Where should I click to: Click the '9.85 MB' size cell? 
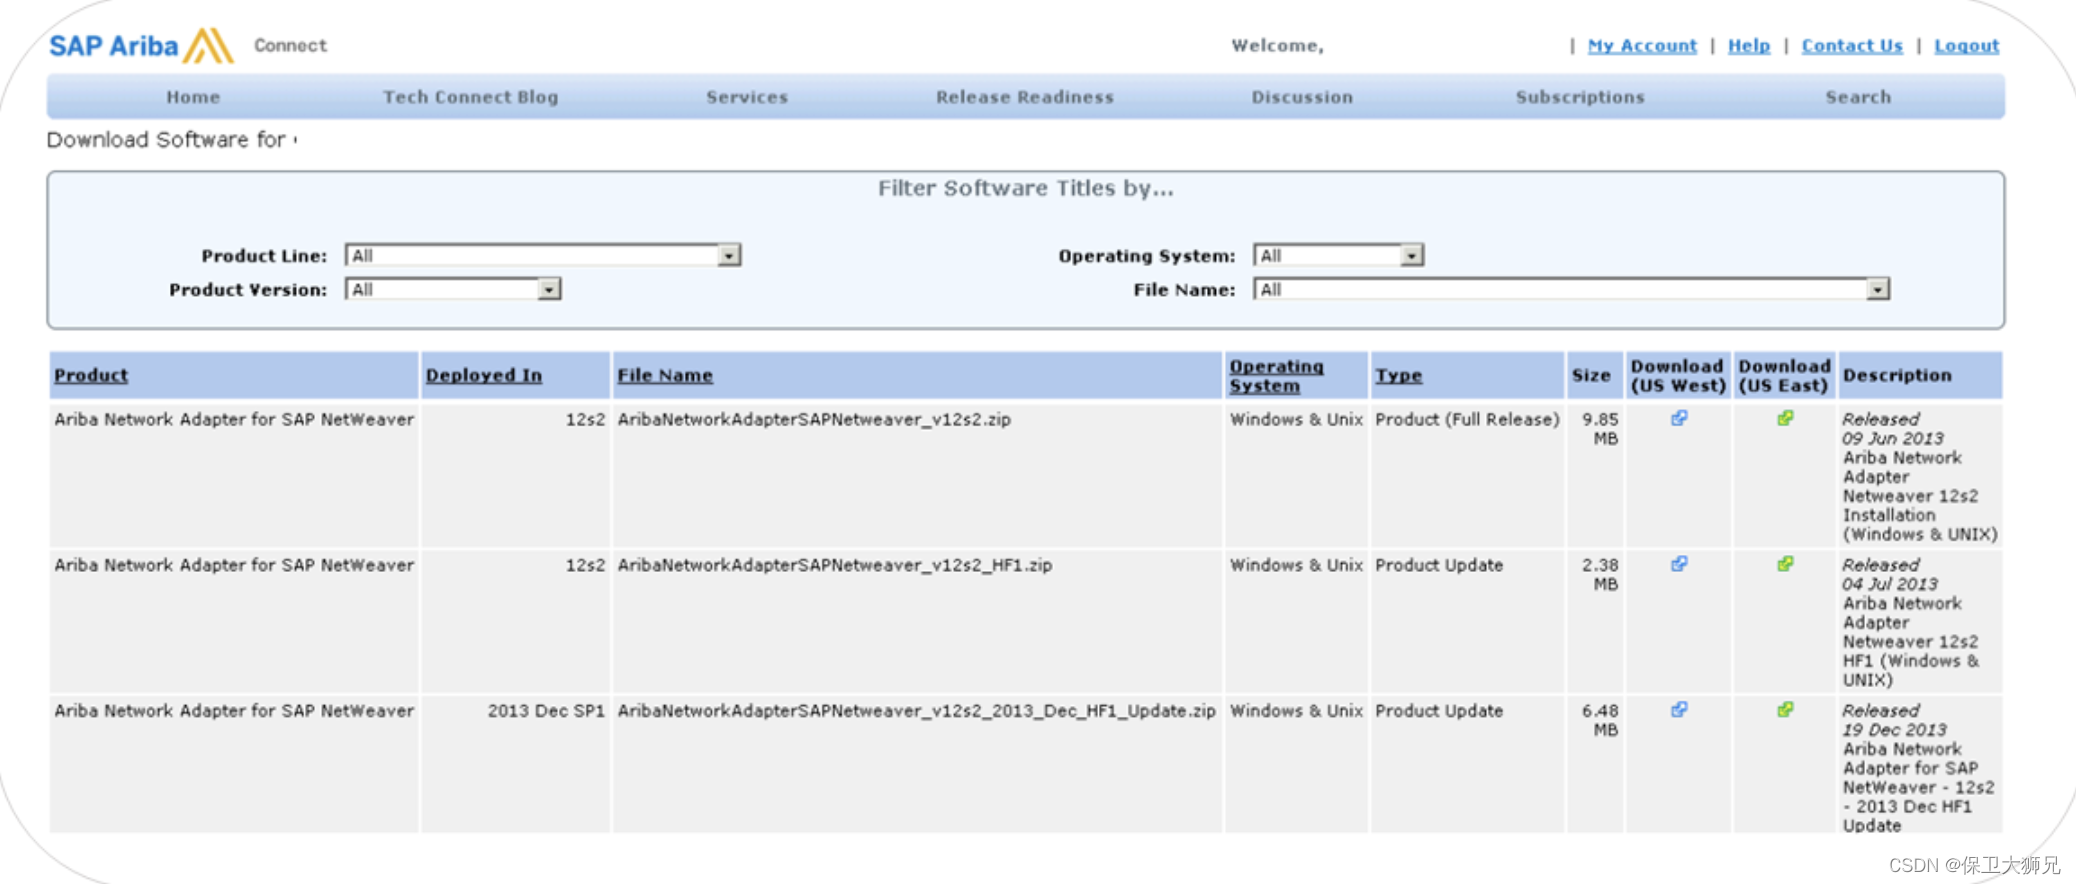[x=1600, y=429]
